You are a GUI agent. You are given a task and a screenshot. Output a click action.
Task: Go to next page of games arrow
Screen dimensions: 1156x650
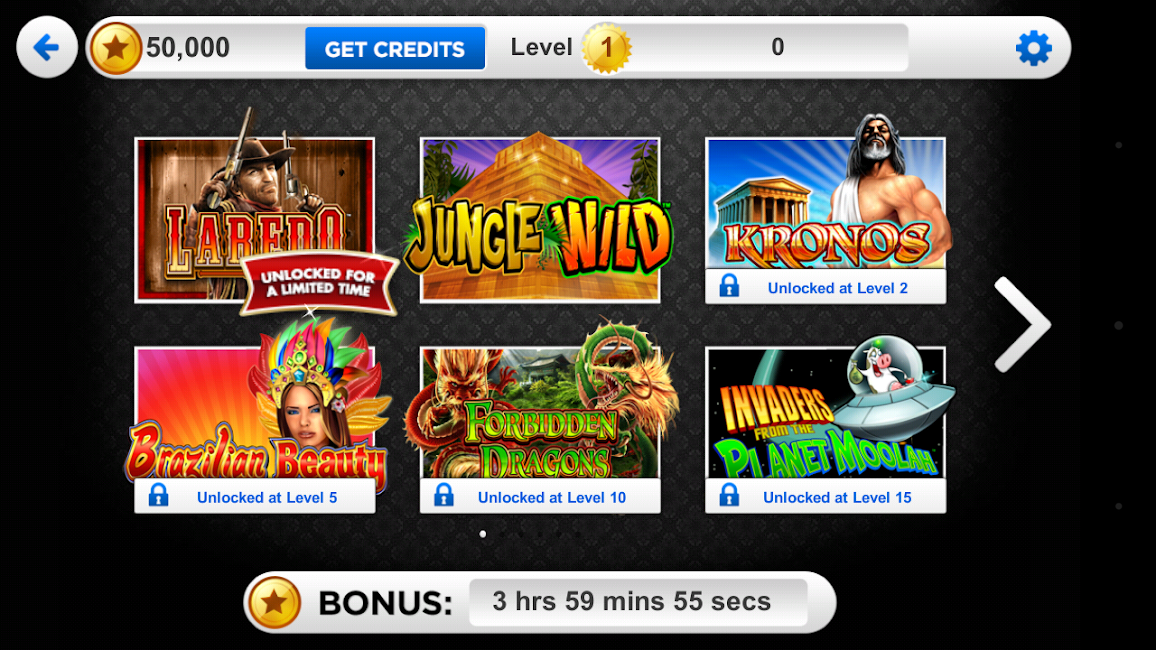[x=1022, y=324]
